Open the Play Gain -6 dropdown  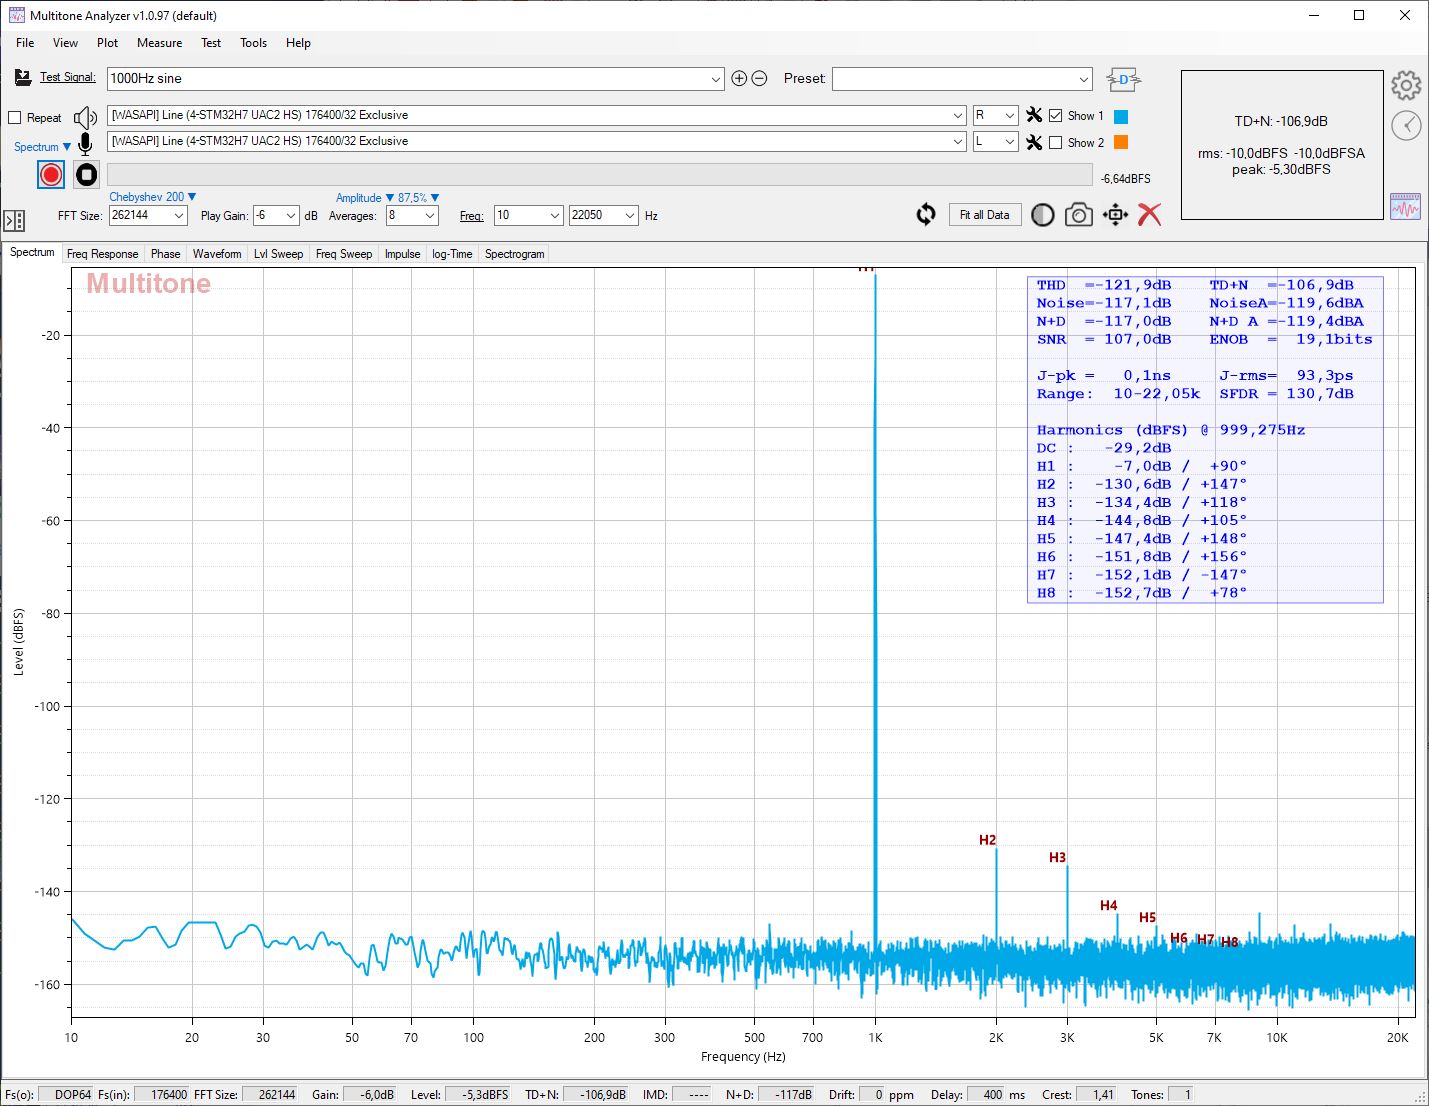click(291, 215)
